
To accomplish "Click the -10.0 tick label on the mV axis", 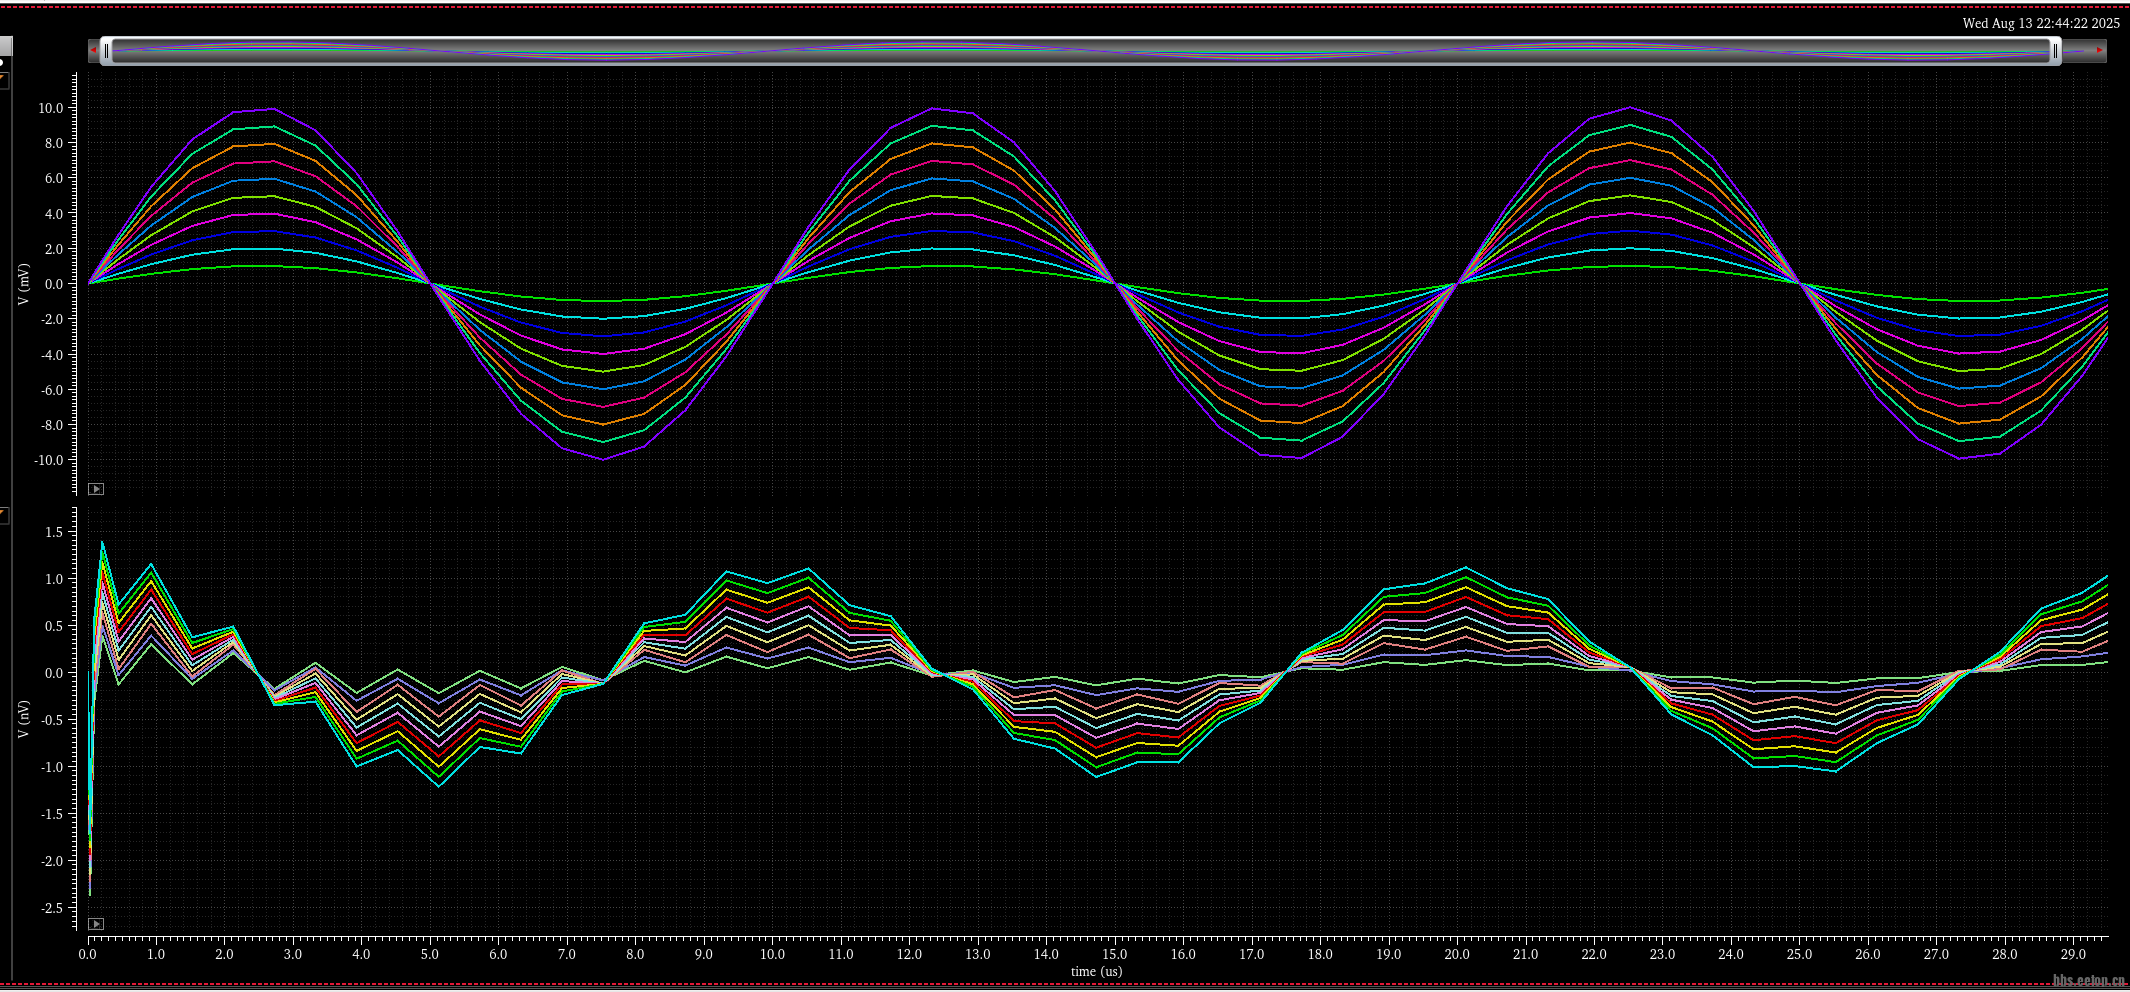I will [x=47, y=460].
